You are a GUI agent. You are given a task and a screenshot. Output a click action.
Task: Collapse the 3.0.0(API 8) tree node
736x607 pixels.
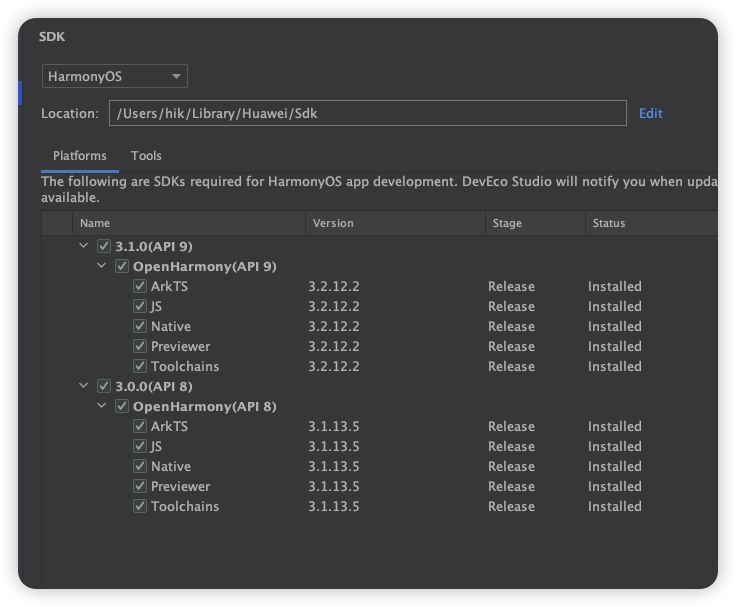click(x=84, y=385)
